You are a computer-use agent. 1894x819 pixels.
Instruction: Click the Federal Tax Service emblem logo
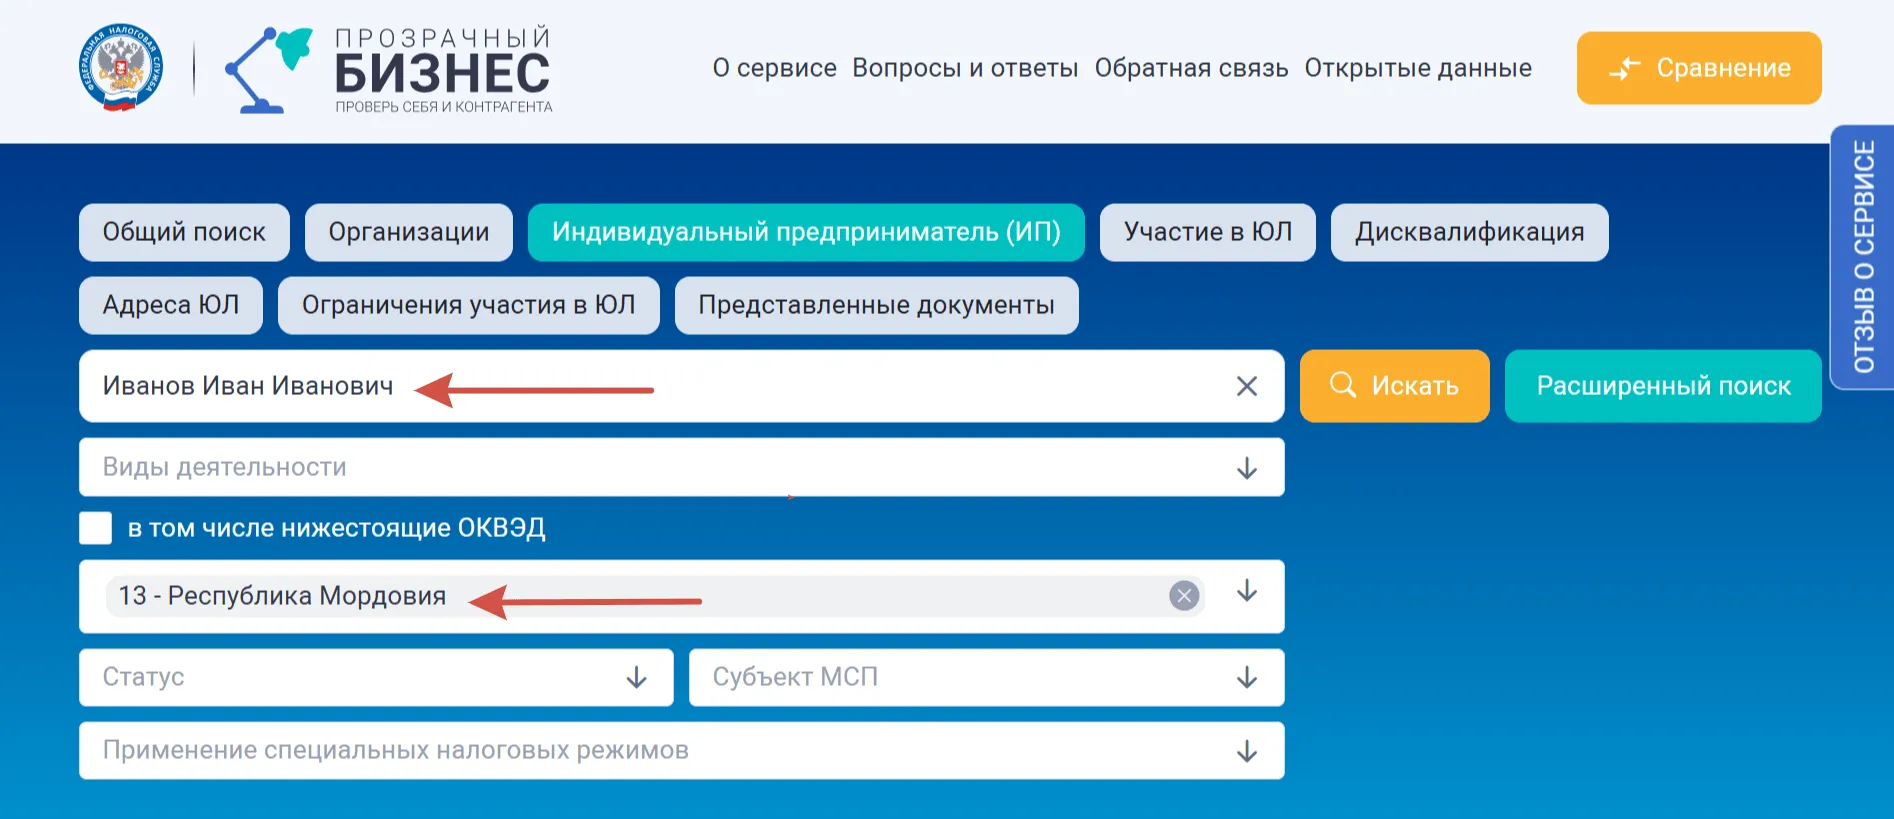click(121, 68)
